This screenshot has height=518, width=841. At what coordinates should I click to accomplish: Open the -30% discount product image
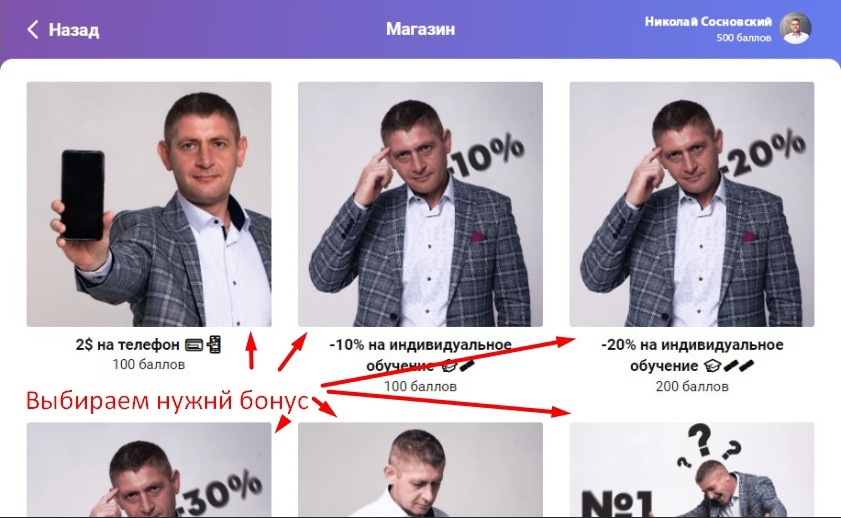point(149,470)
